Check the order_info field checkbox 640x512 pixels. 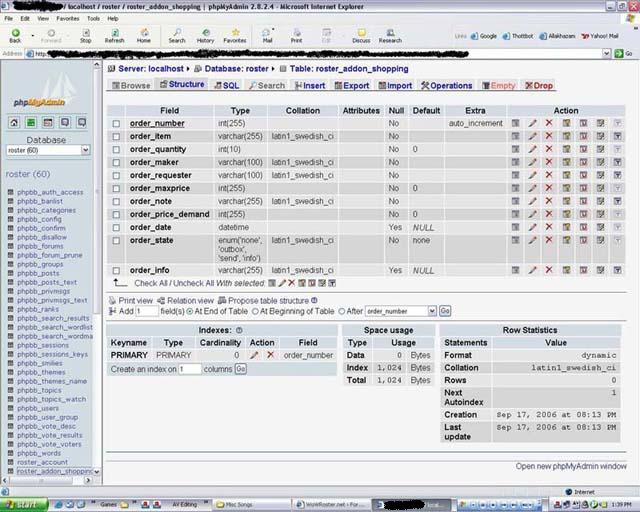click(116, 270)
